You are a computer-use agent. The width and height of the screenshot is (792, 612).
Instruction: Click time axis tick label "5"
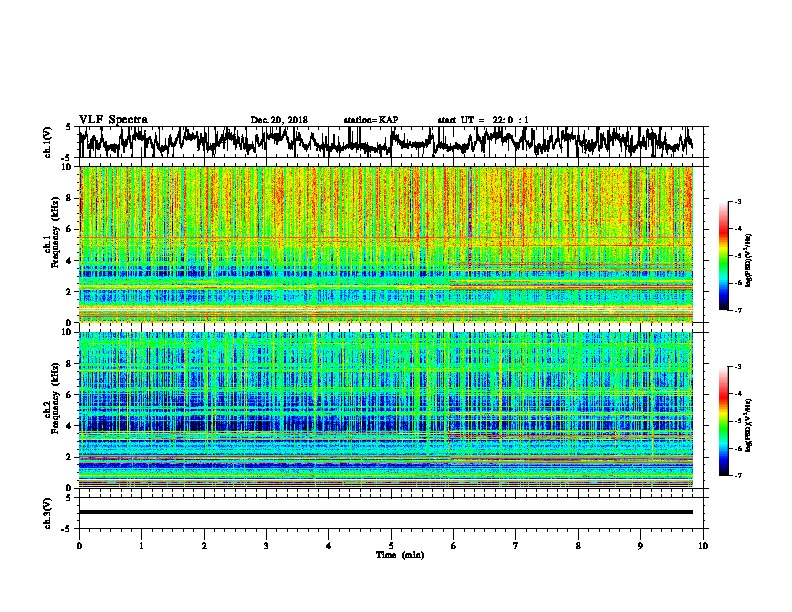391,546
